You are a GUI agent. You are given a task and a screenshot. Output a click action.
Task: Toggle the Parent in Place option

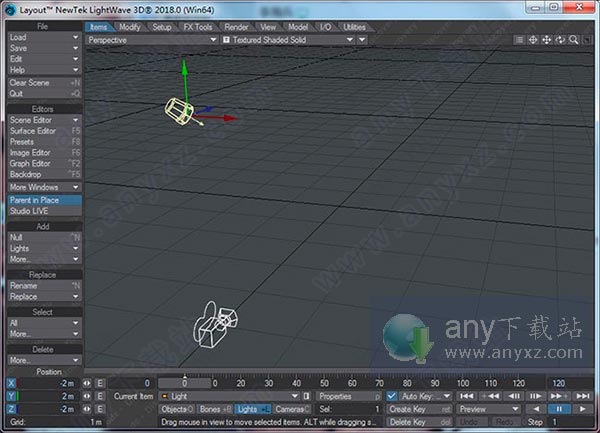tap(44, 200)
